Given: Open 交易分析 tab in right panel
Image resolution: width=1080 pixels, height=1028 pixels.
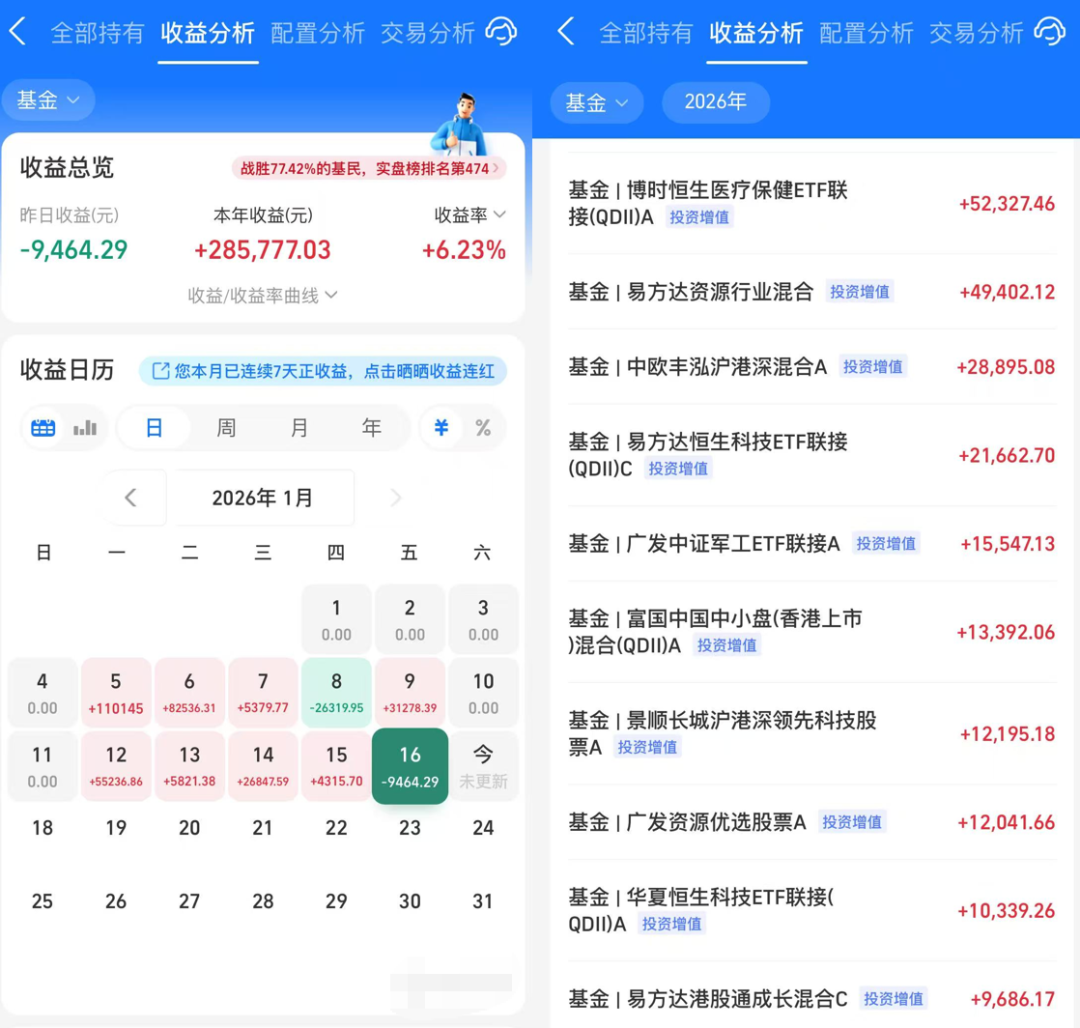Looking at the screenshot, I should coord(976,32).
